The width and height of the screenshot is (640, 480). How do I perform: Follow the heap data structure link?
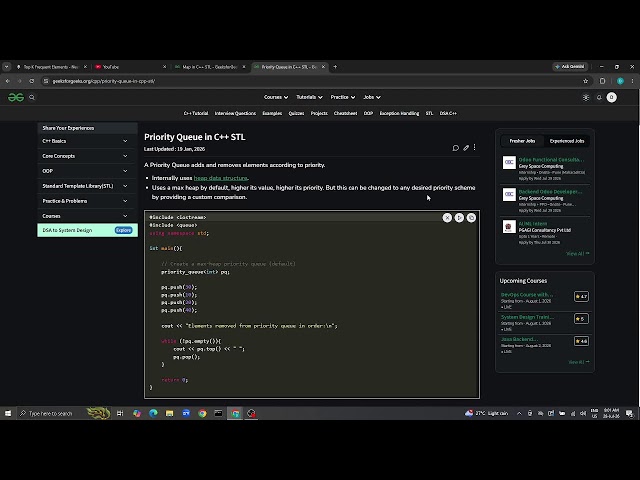click(220, 178)
